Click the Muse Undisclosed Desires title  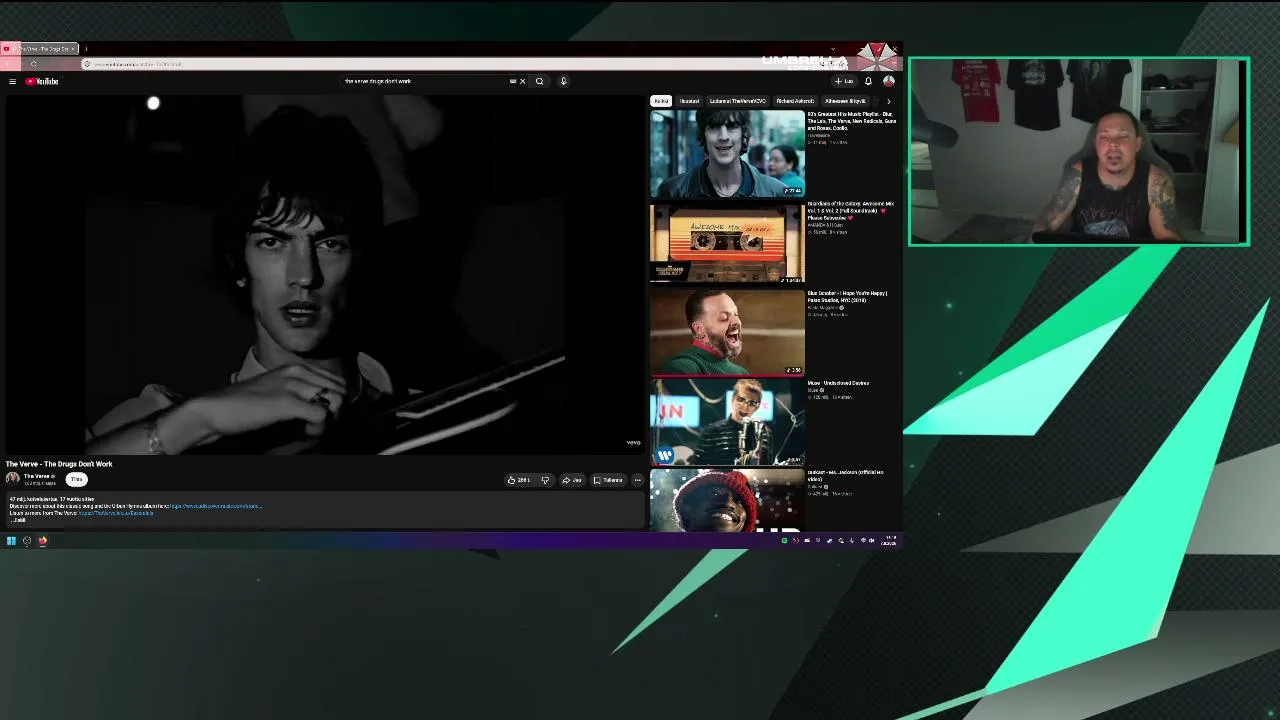click(838, 383)
